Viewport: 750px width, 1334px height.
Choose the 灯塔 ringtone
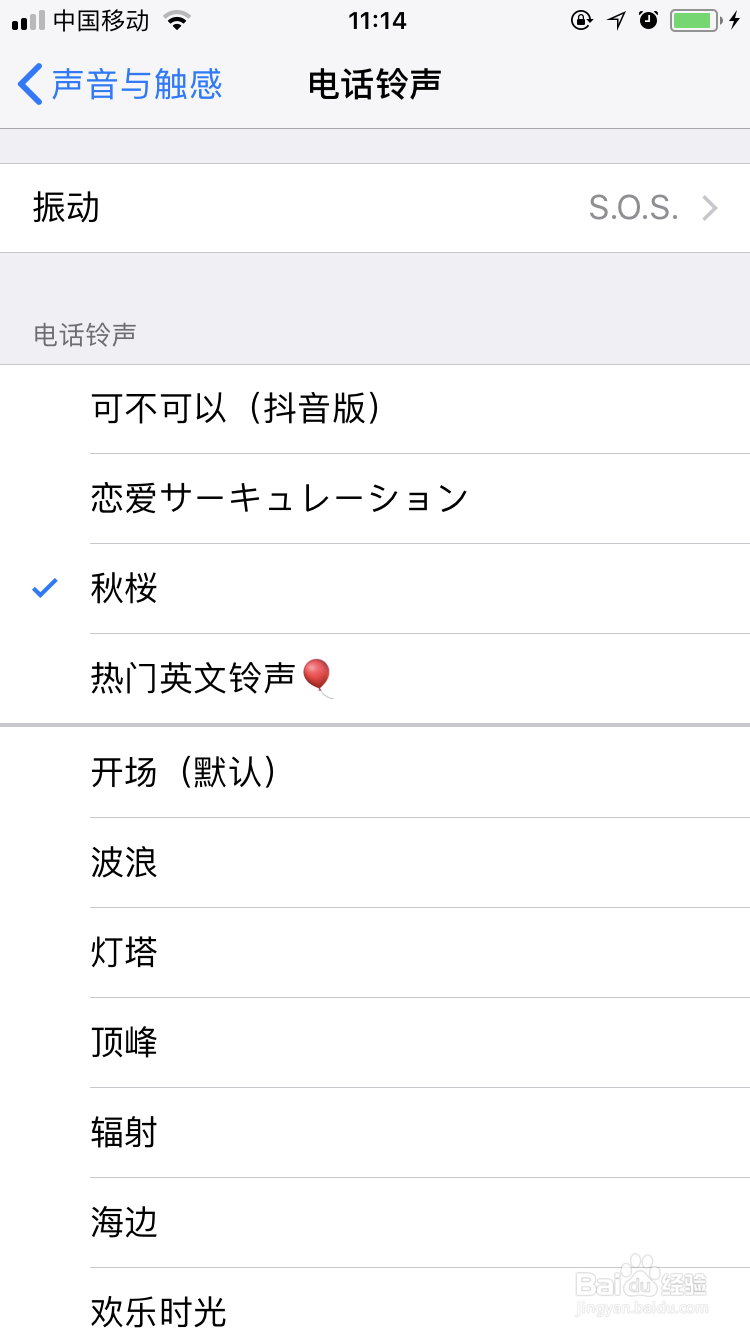123,952
